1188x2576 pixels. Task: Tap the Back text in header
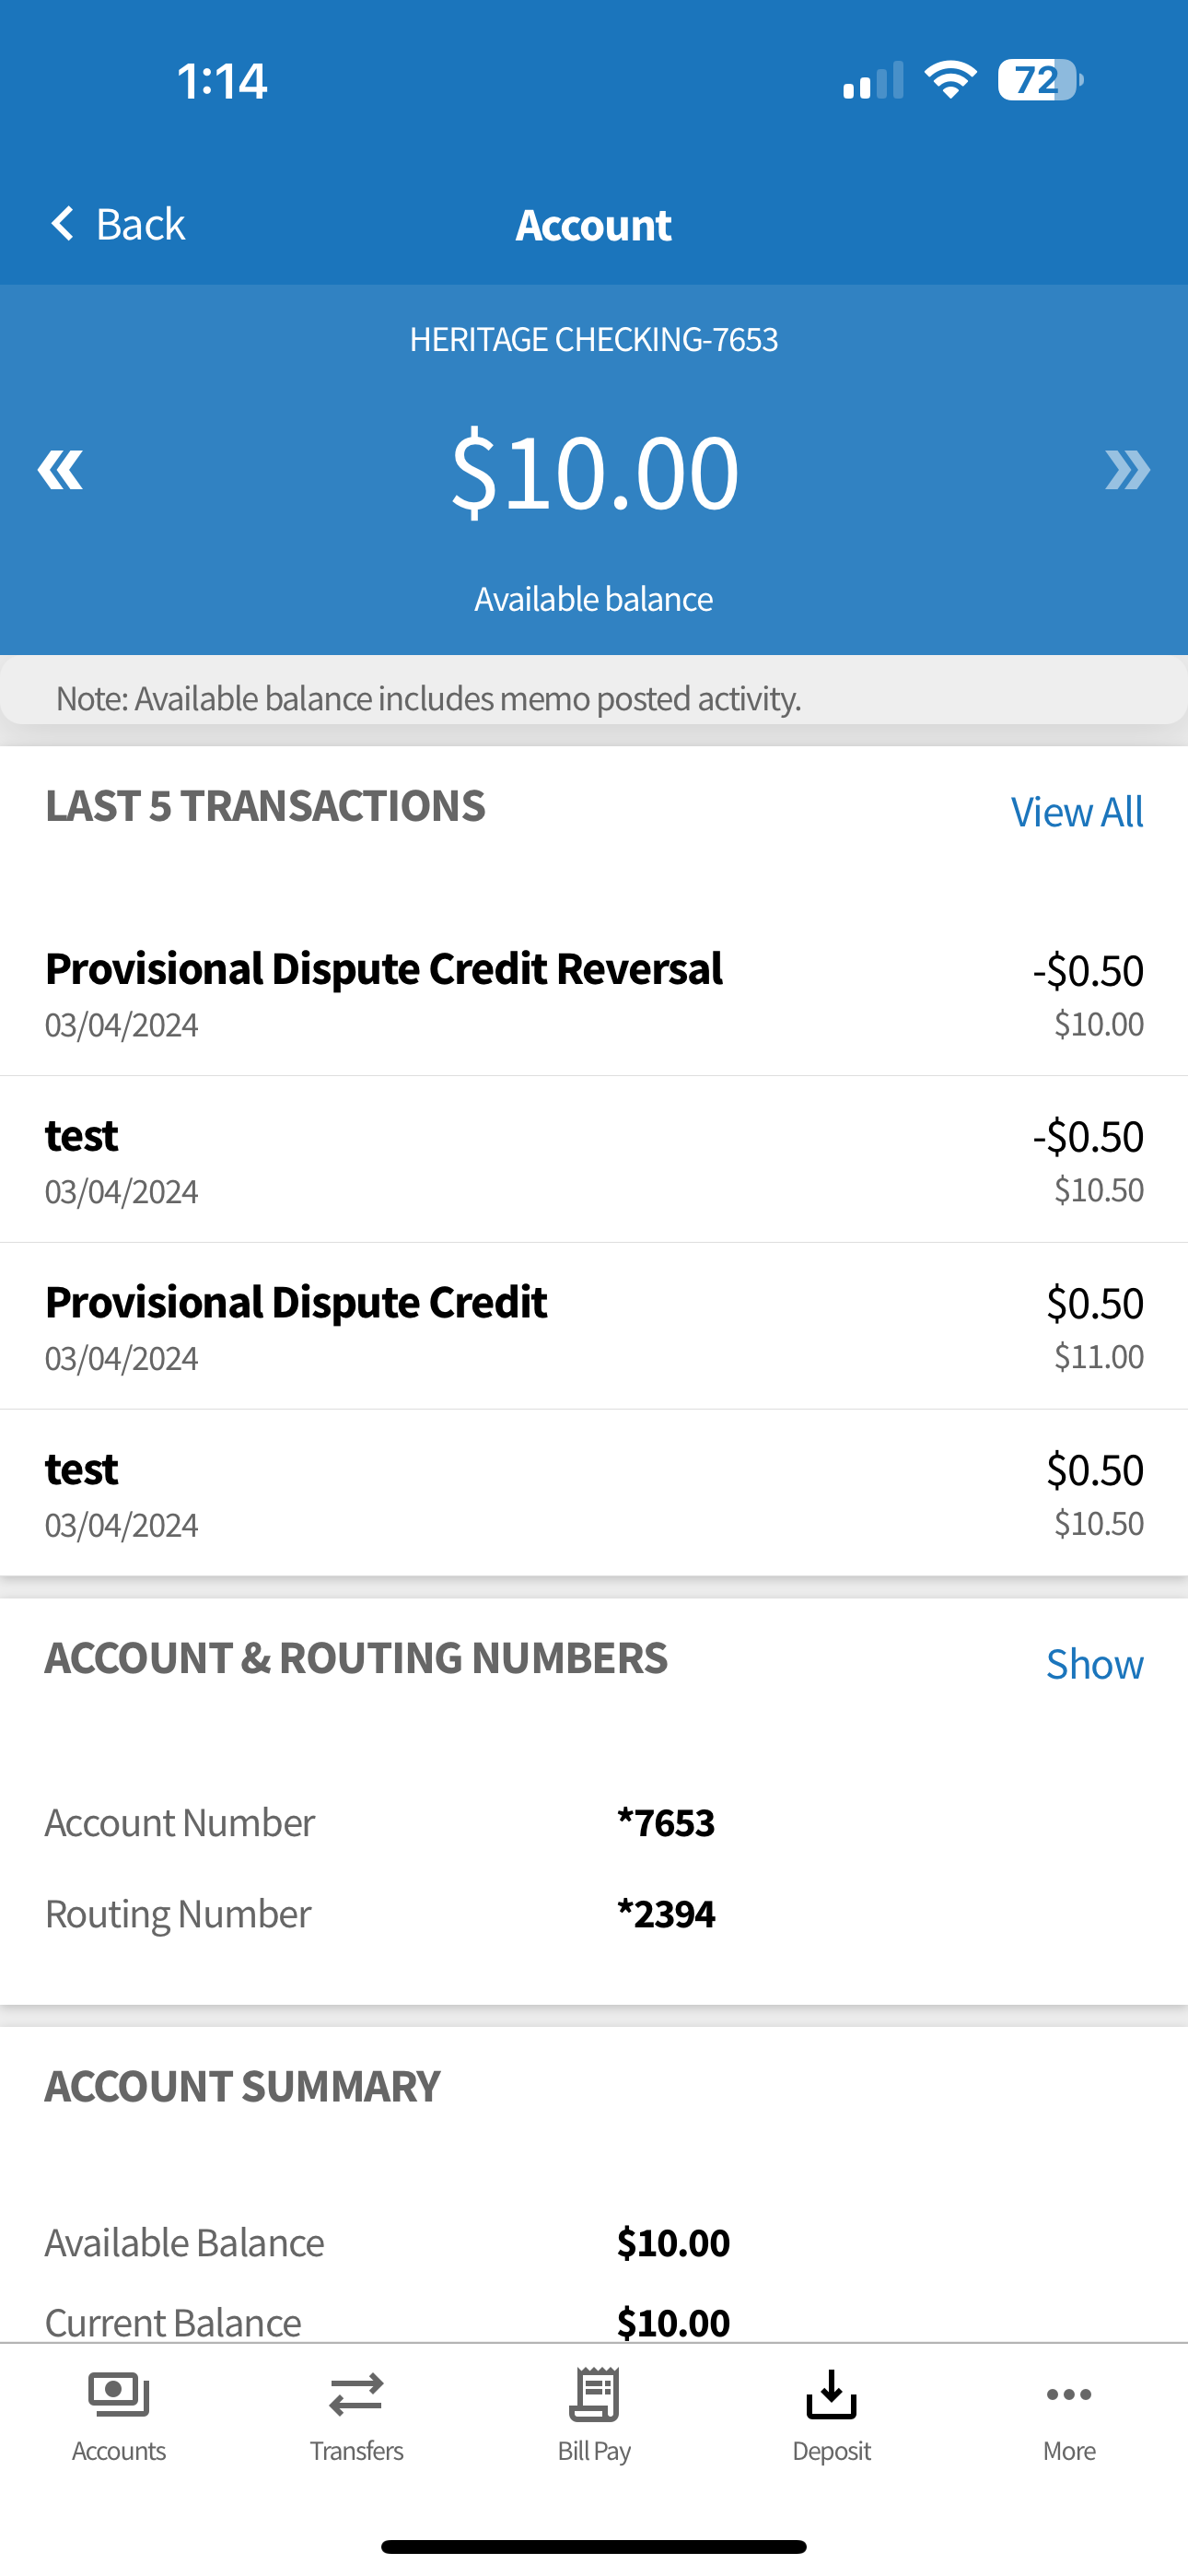(x=140, y=224)
